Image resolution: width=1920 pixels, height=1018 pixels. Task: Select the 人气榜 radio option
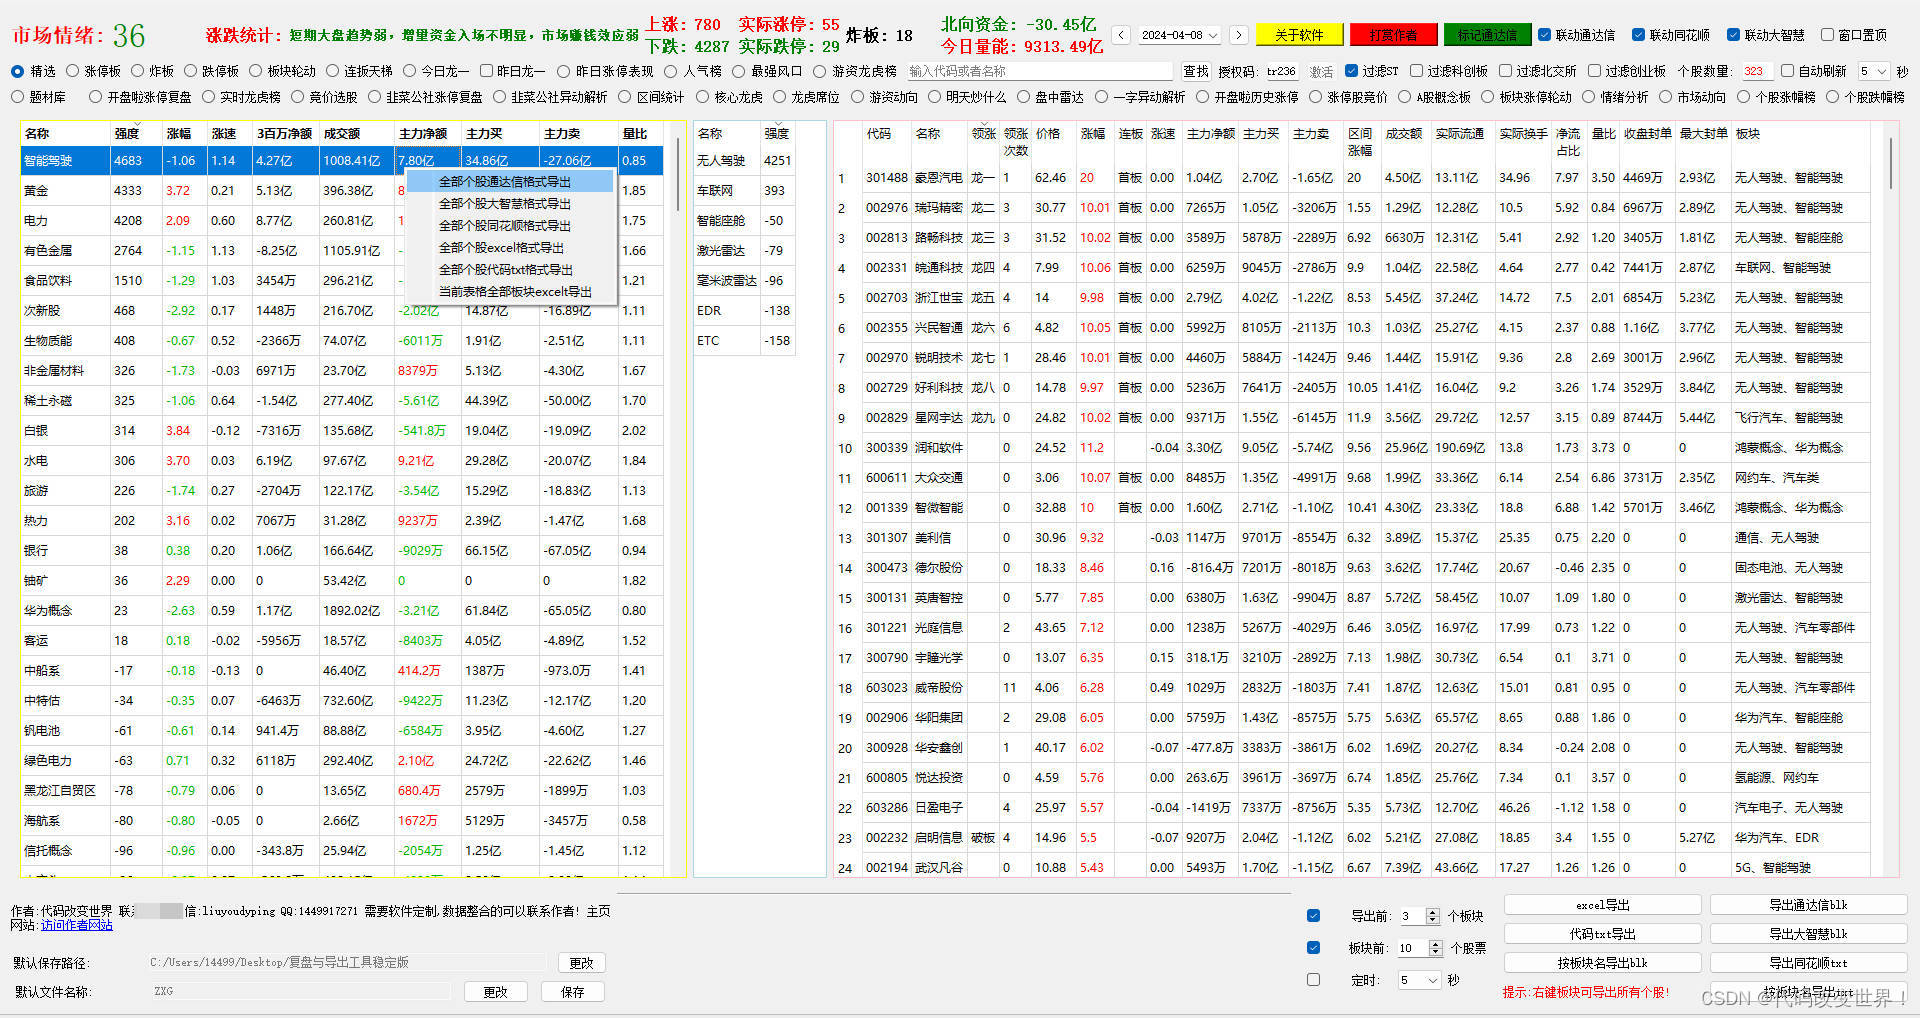(671, 71)
